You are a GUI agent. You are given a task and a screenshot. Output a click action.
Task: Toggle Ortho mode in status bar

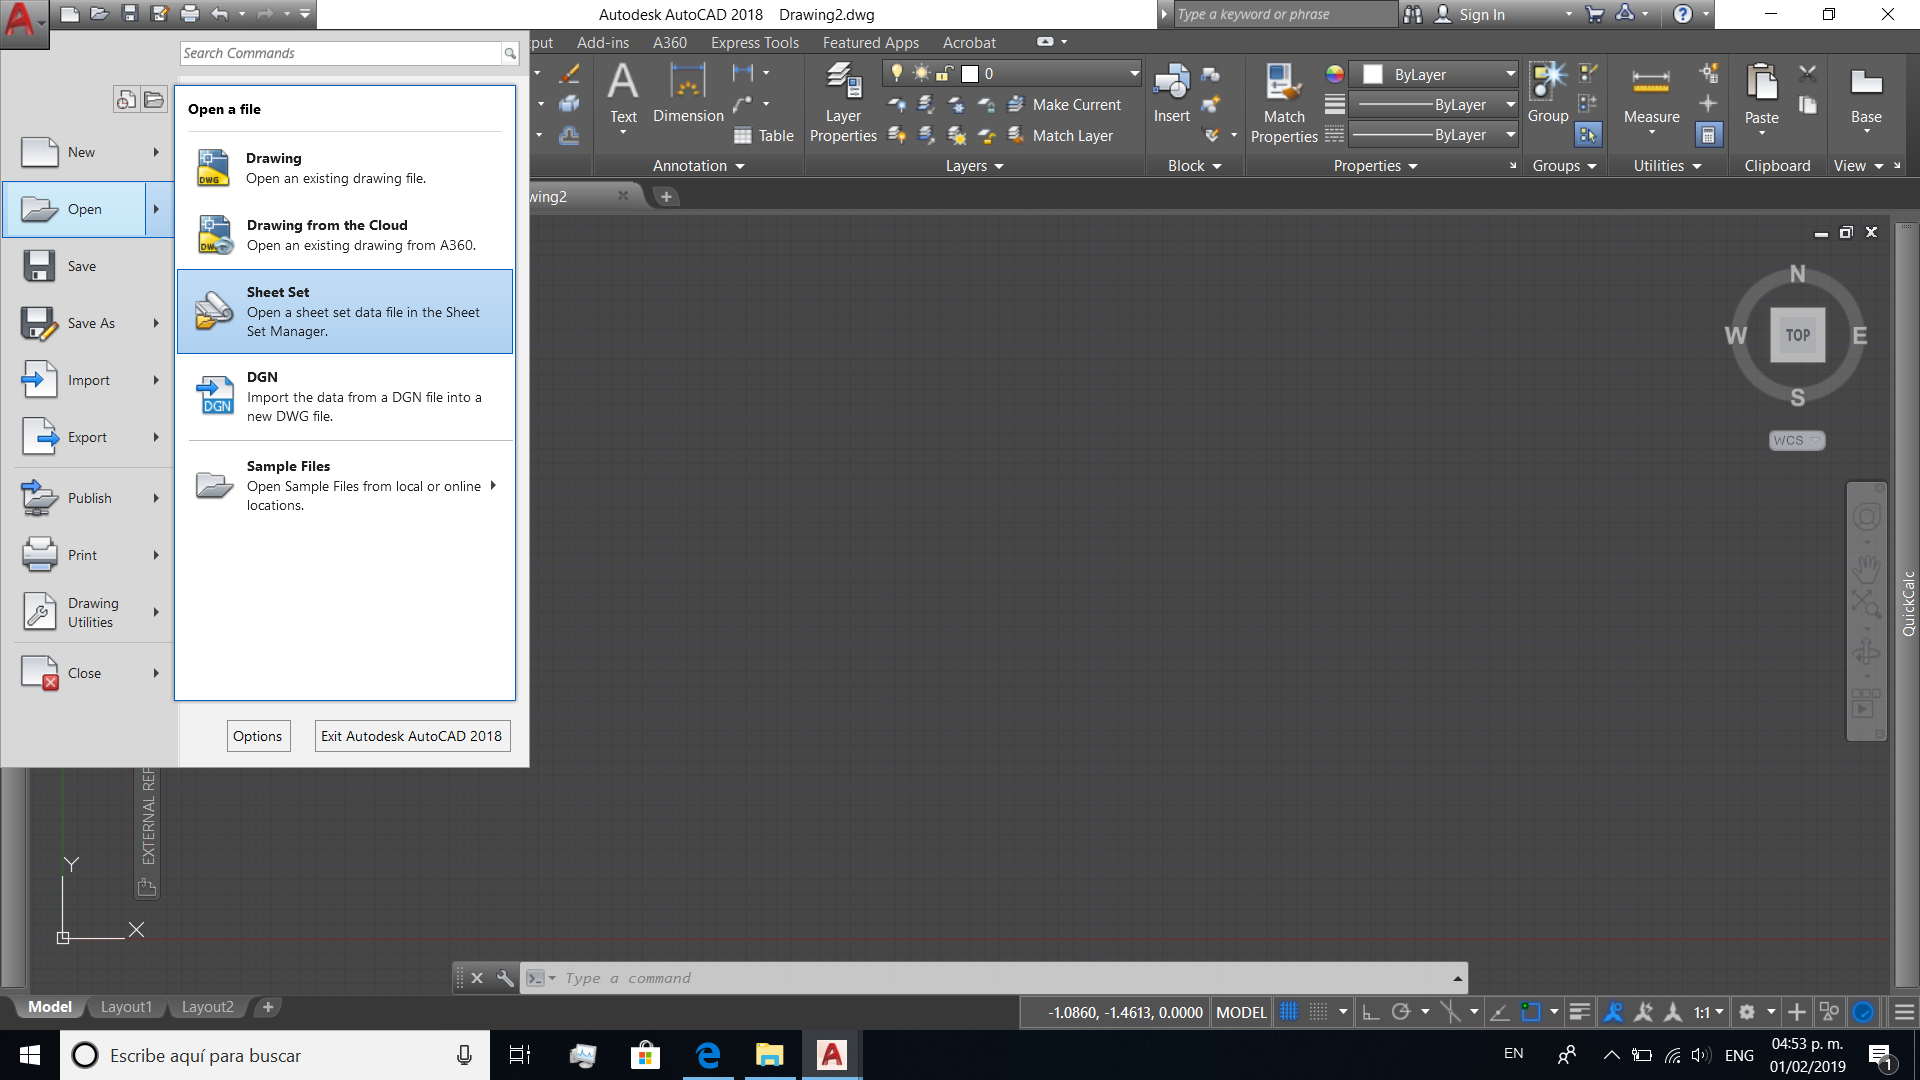(1371, 1012)
